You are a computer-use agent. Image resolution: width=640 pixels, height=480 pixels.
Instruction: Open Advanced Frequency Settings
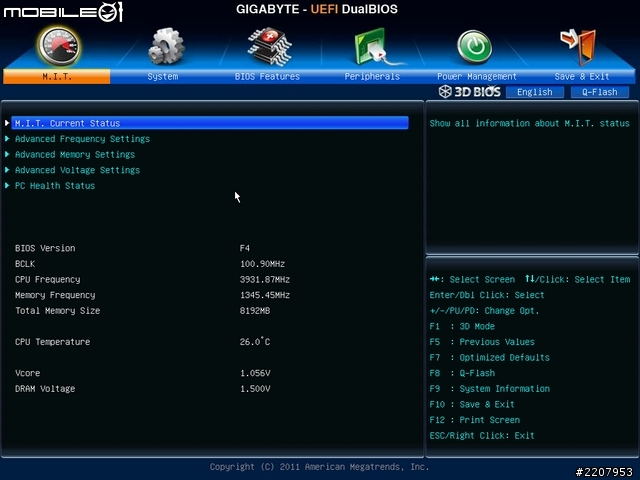pyautogui.click(x=82, y=139)
